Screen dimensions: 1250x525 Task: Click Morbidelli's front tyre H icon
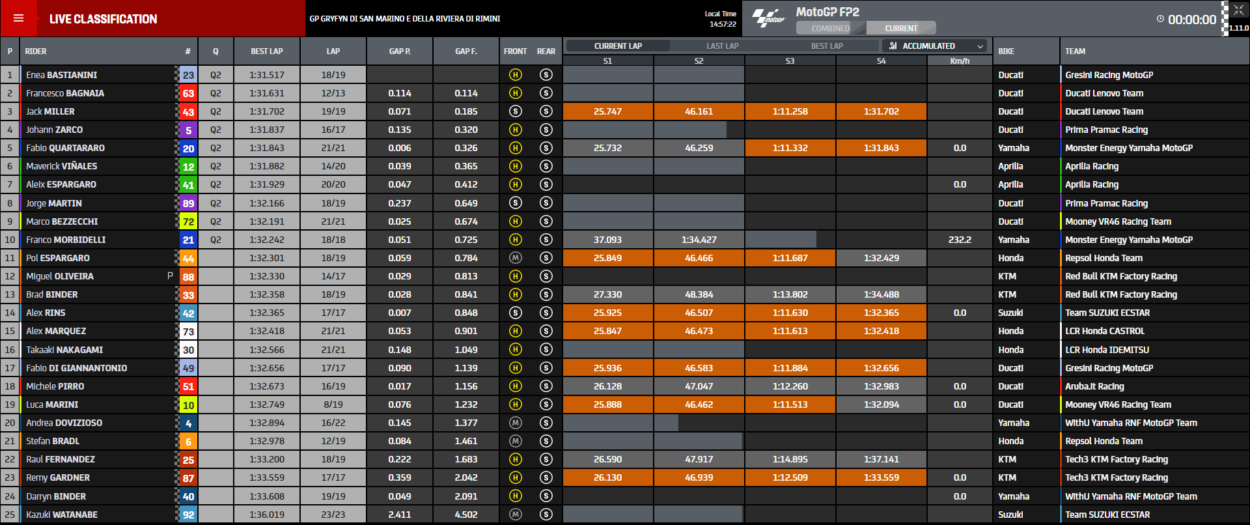click(516, 240)
